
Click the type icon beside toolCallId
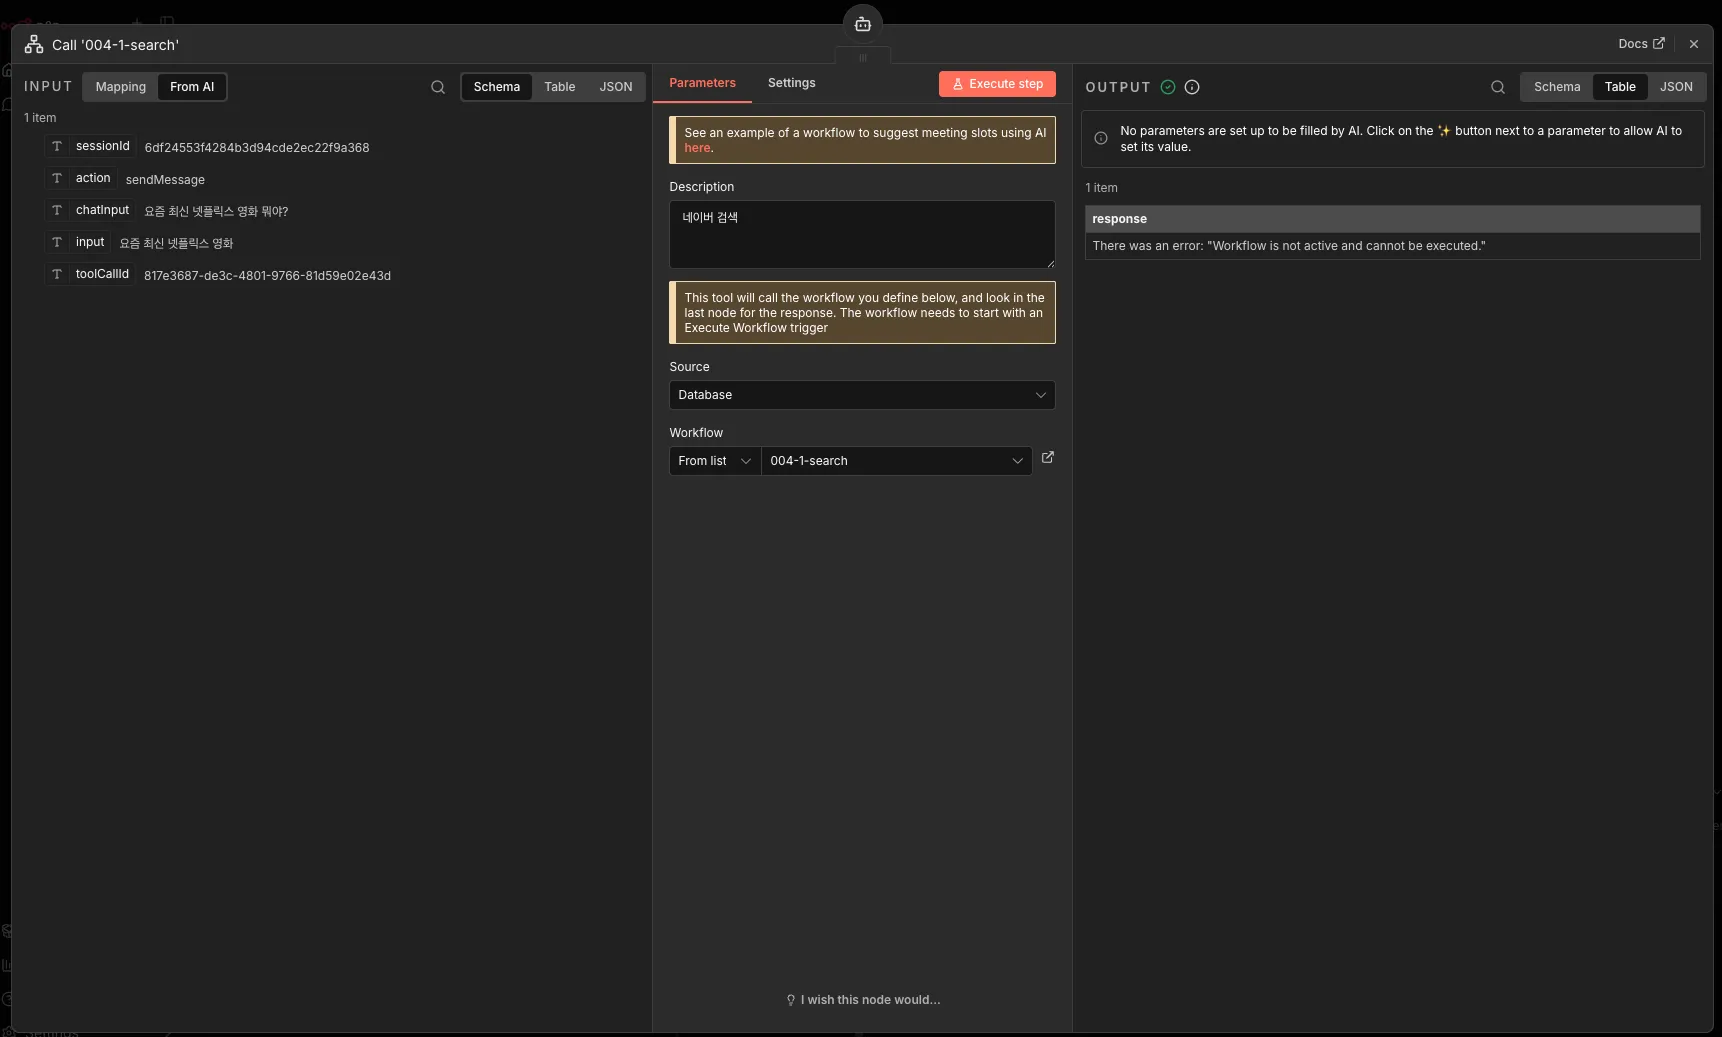(x=57, y=274)
